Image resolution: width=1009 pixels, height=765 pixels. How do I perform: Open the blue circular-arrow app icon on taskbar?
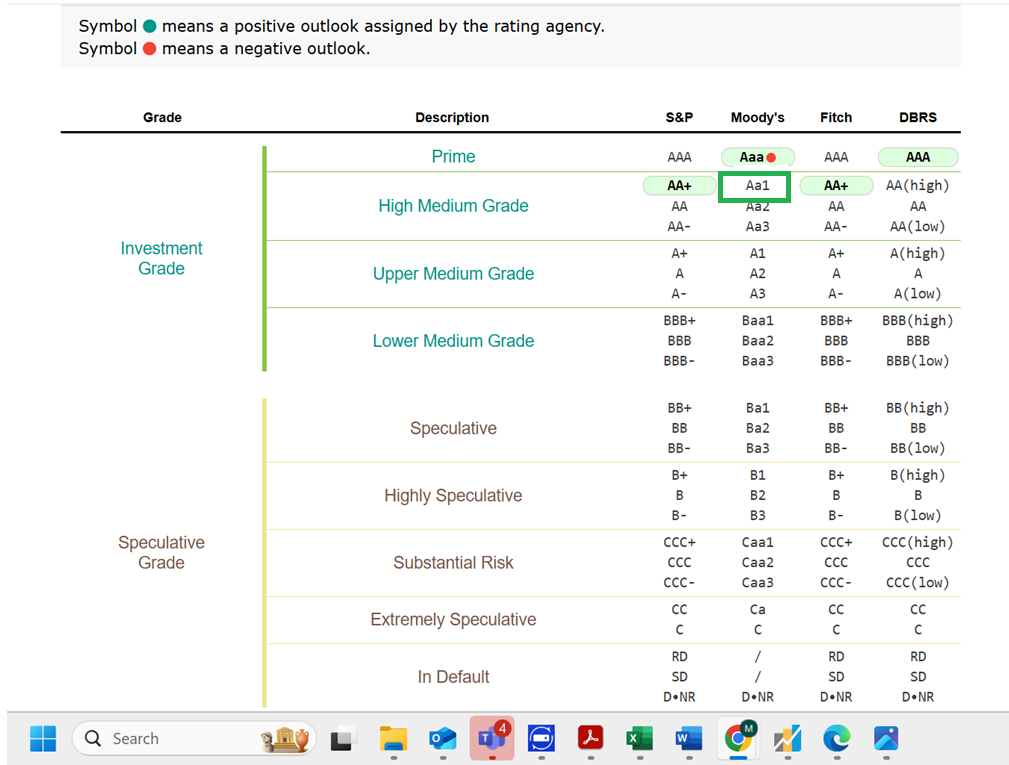point(541,738)
